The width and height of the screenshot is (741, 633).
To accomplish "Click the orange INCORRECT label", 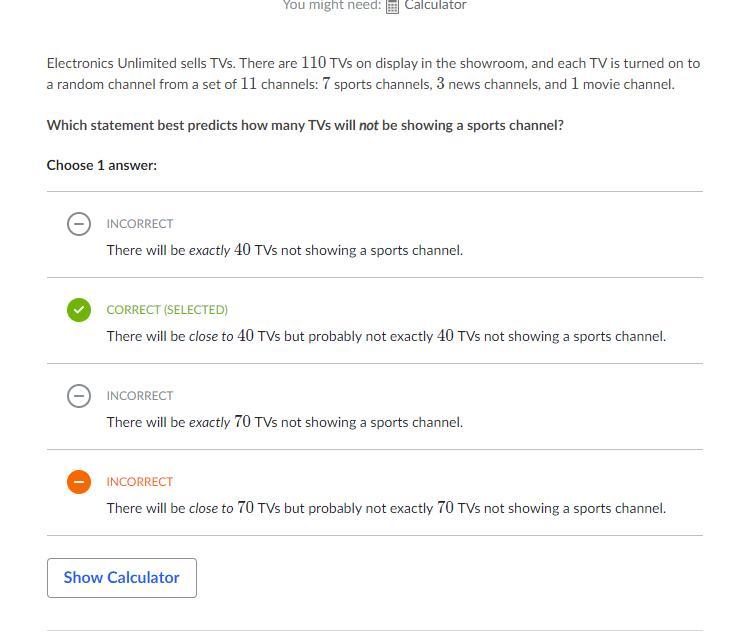I will (140, 482).
